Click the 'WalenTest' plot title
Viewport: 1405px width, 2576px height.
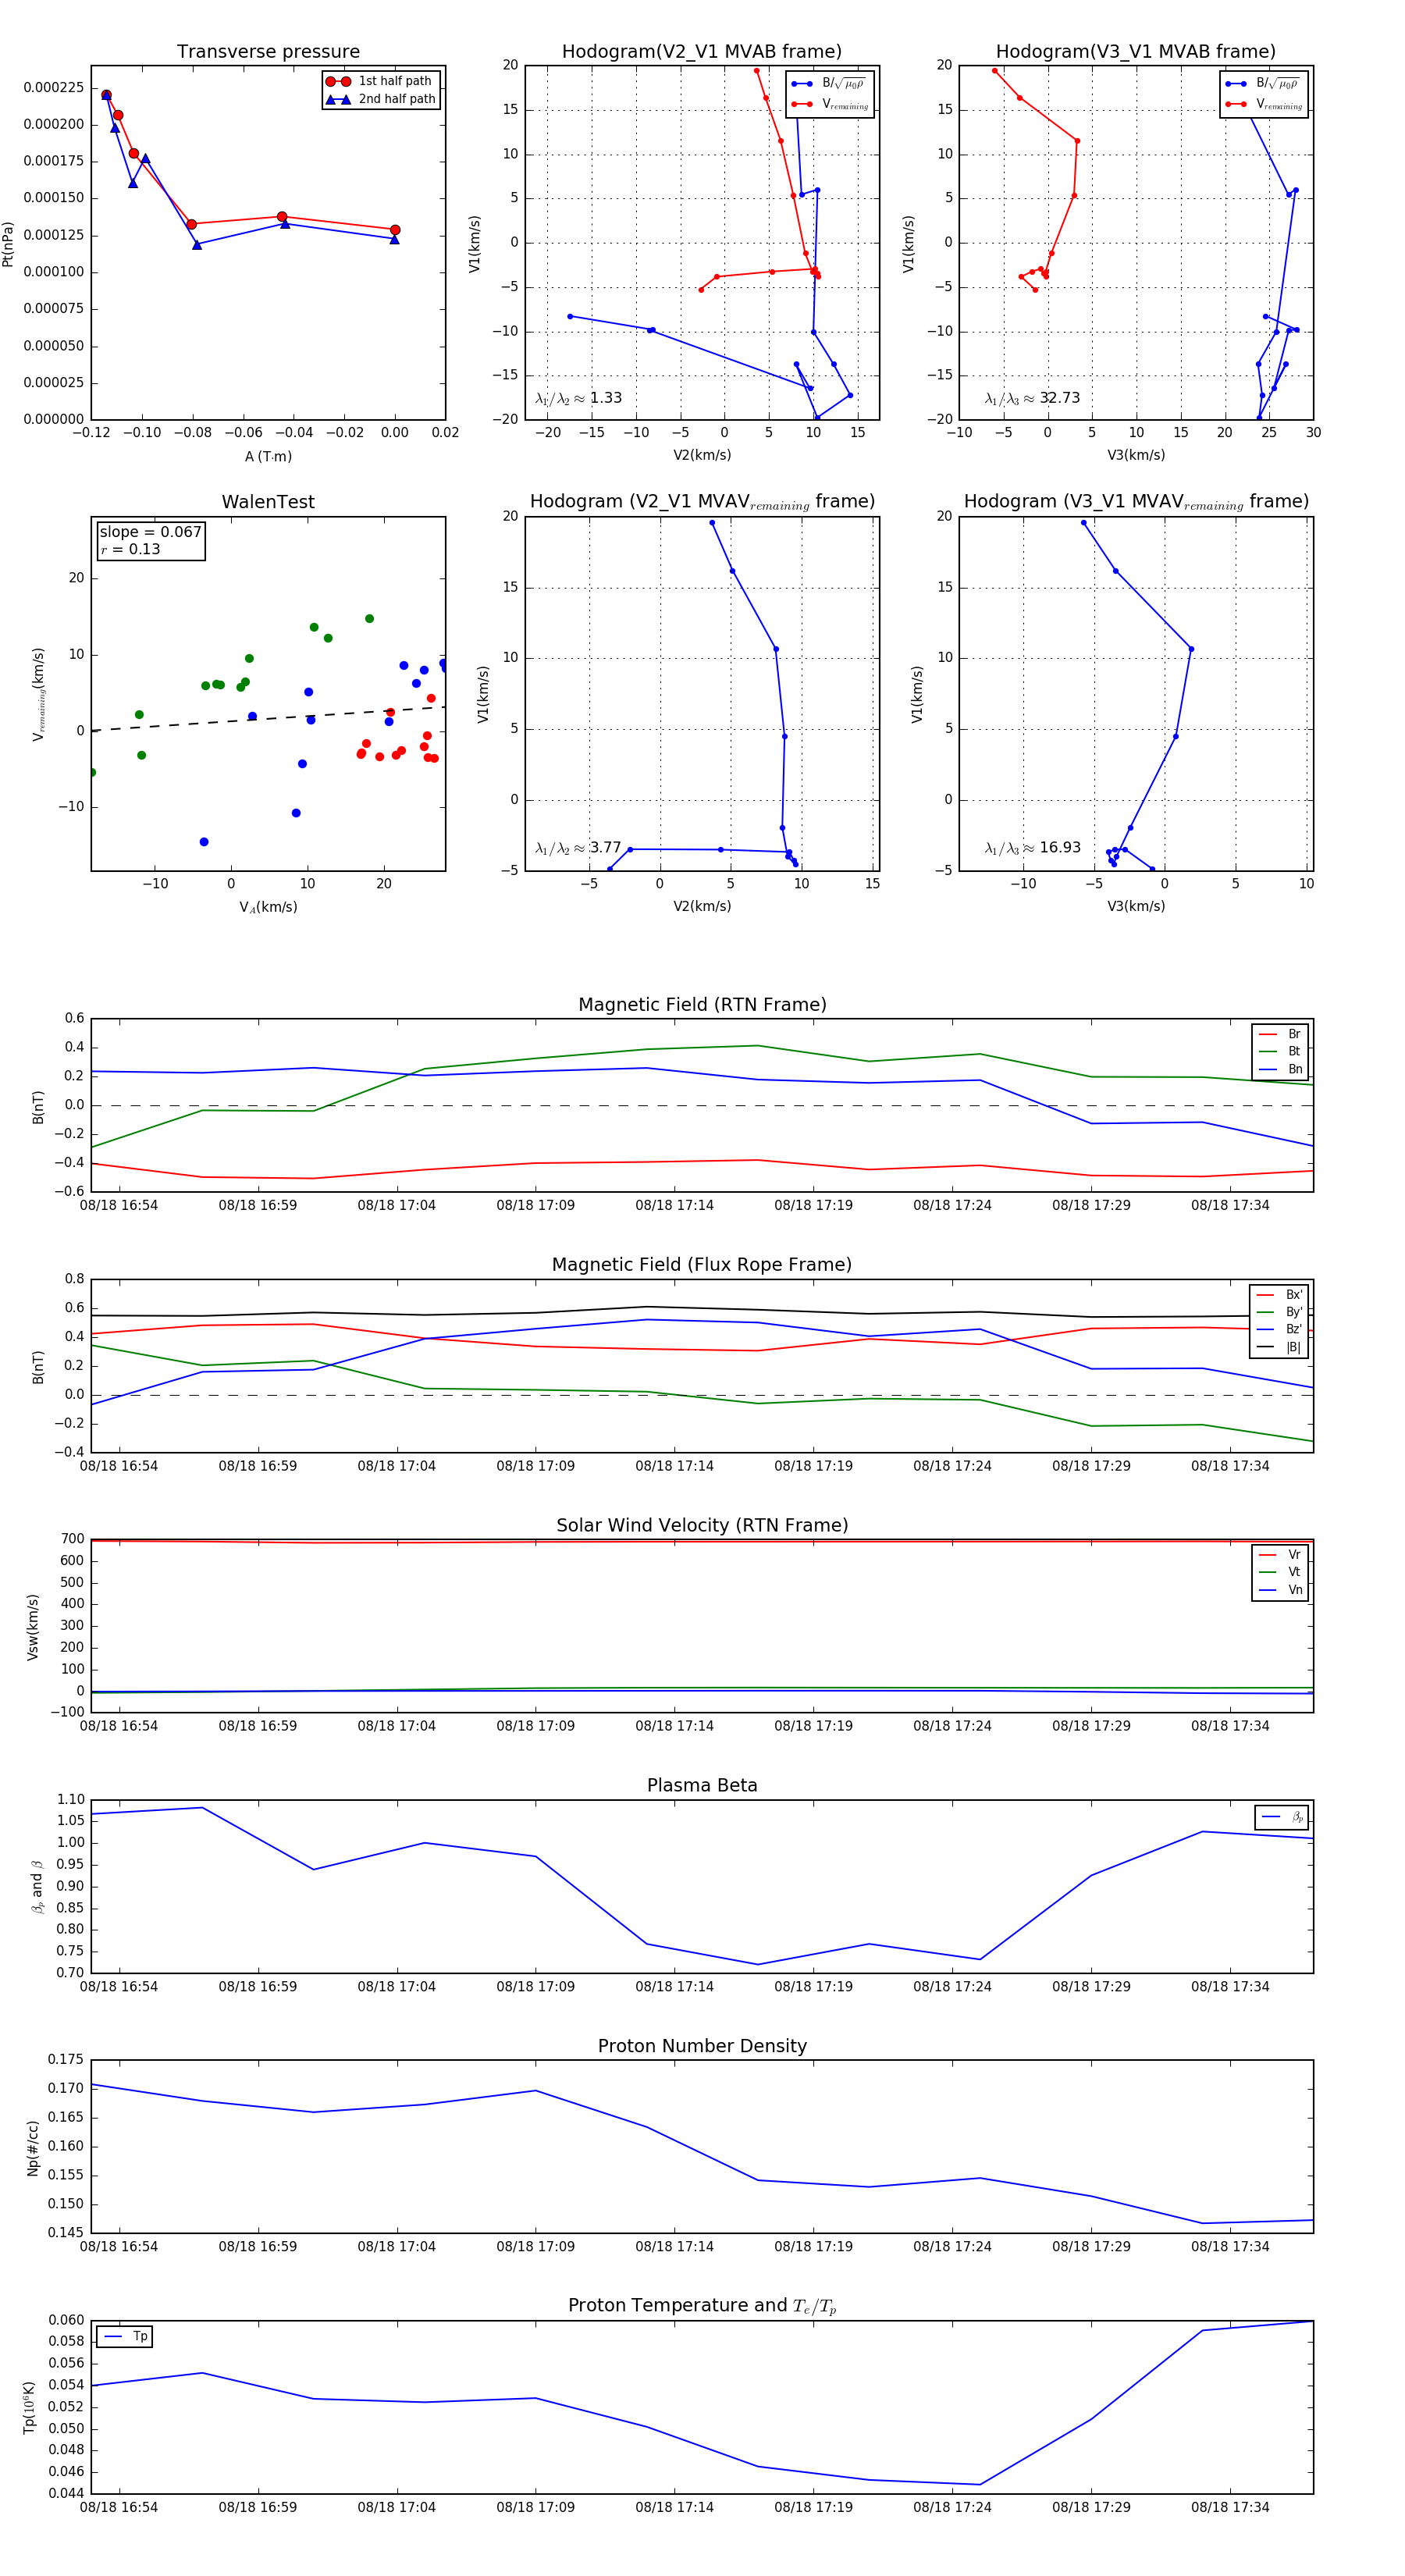pyautogui.click(x=268, y=502)
